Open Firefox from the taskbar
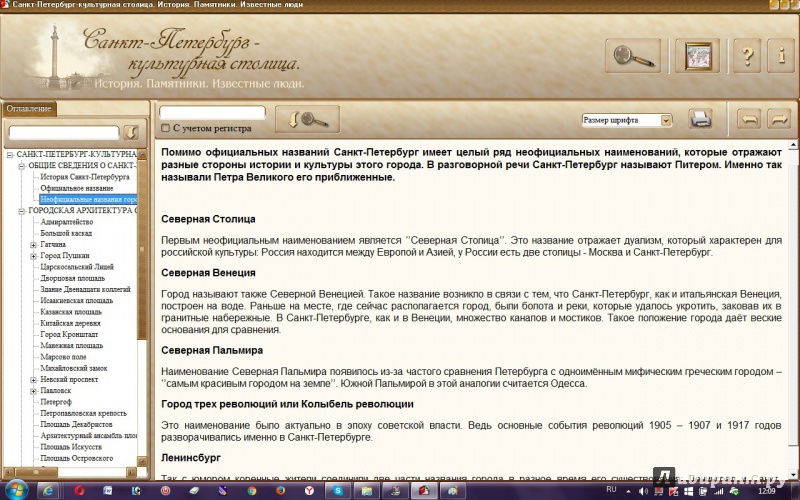Viewport: 800px width, 500px height. coord(281,491)
